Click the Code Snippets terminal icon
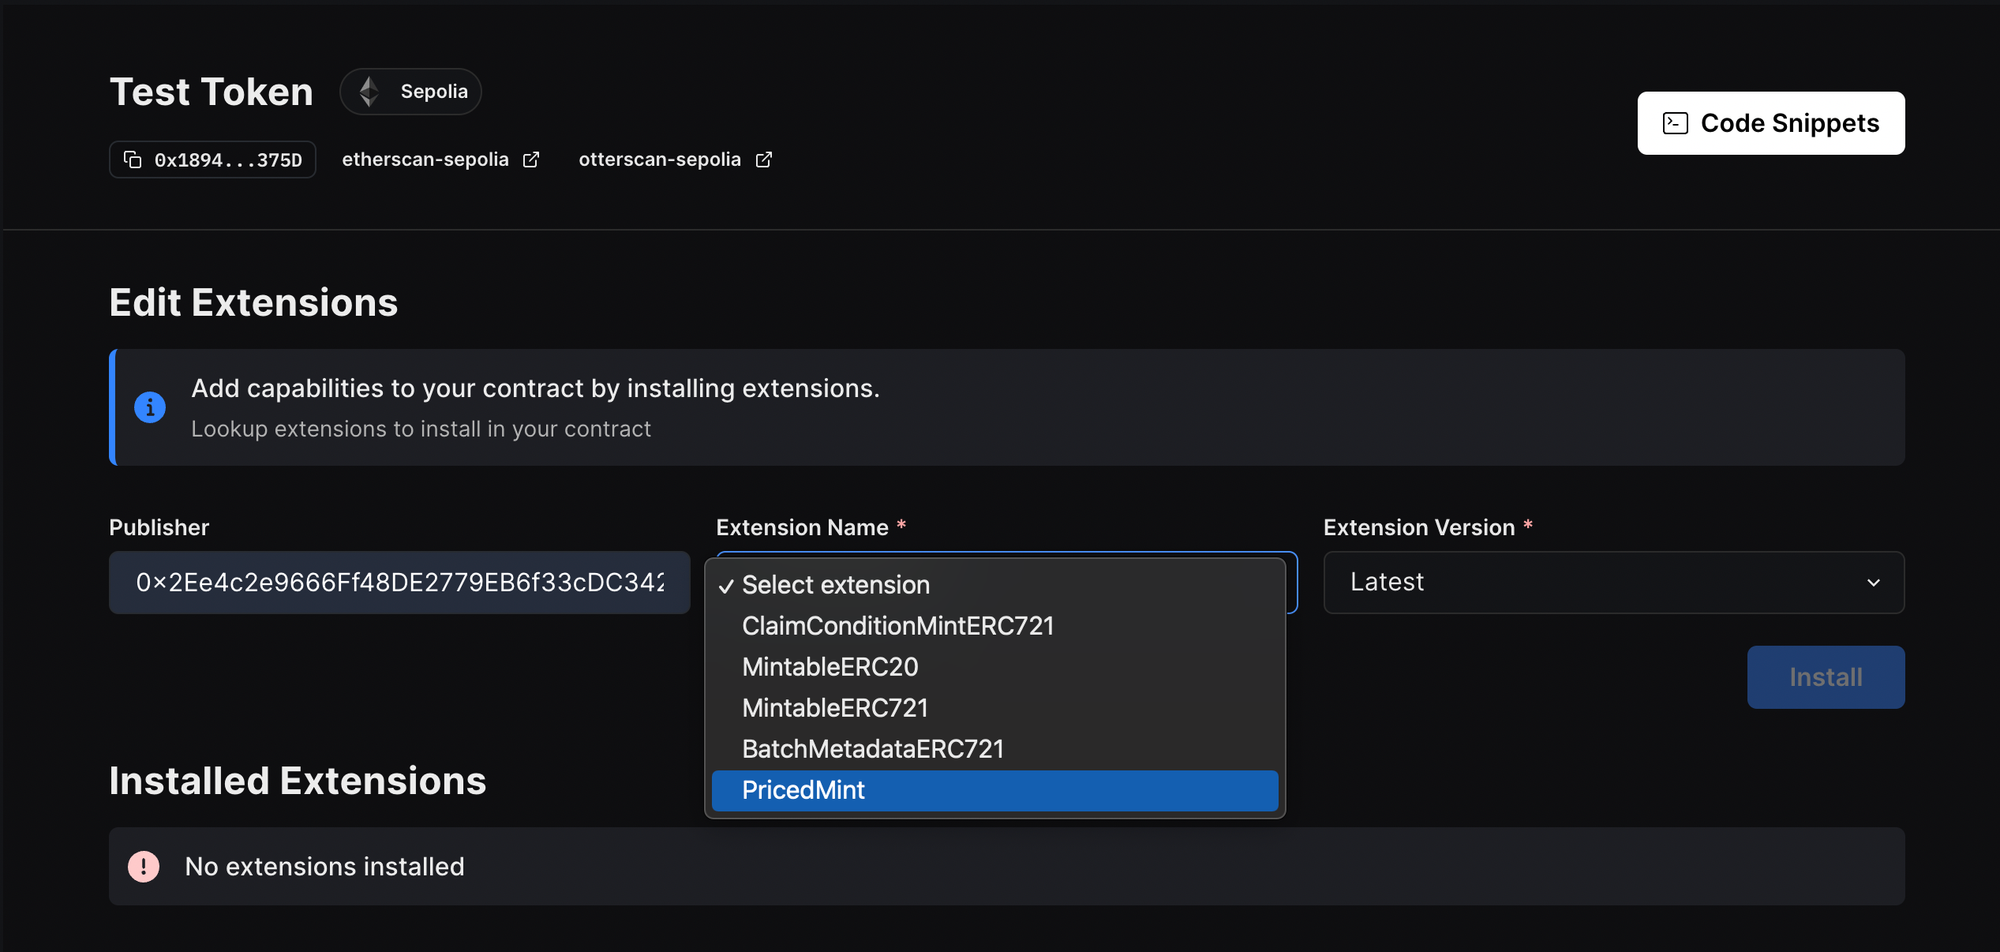 click(x=1675, y=123)
